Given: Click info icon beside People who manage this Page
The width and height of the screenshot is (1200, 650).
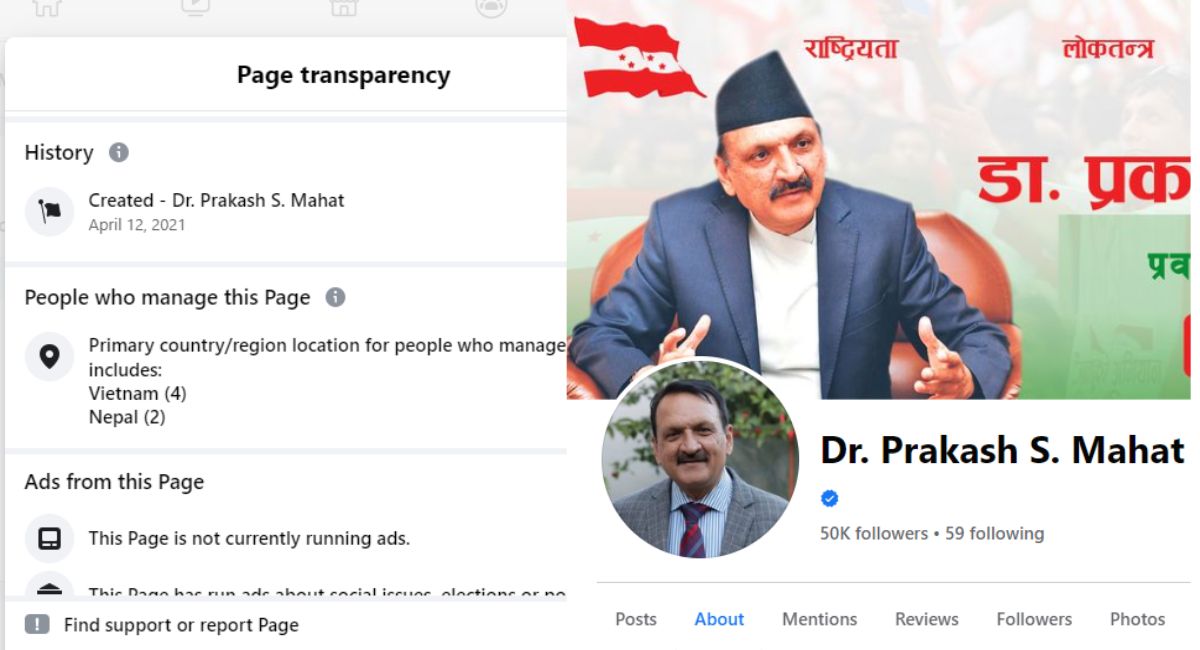Looking at the screenshot, I should click(336, 297).
